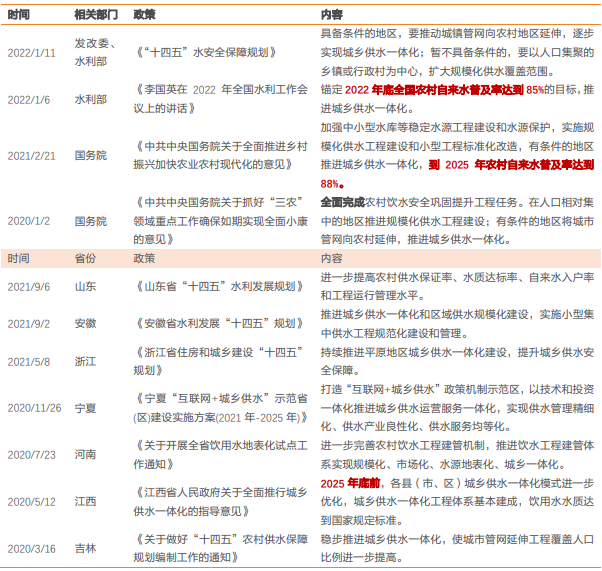
Task: Select '国务院' in the 2021/2/21 row
Action: click(x=91, y=156)
